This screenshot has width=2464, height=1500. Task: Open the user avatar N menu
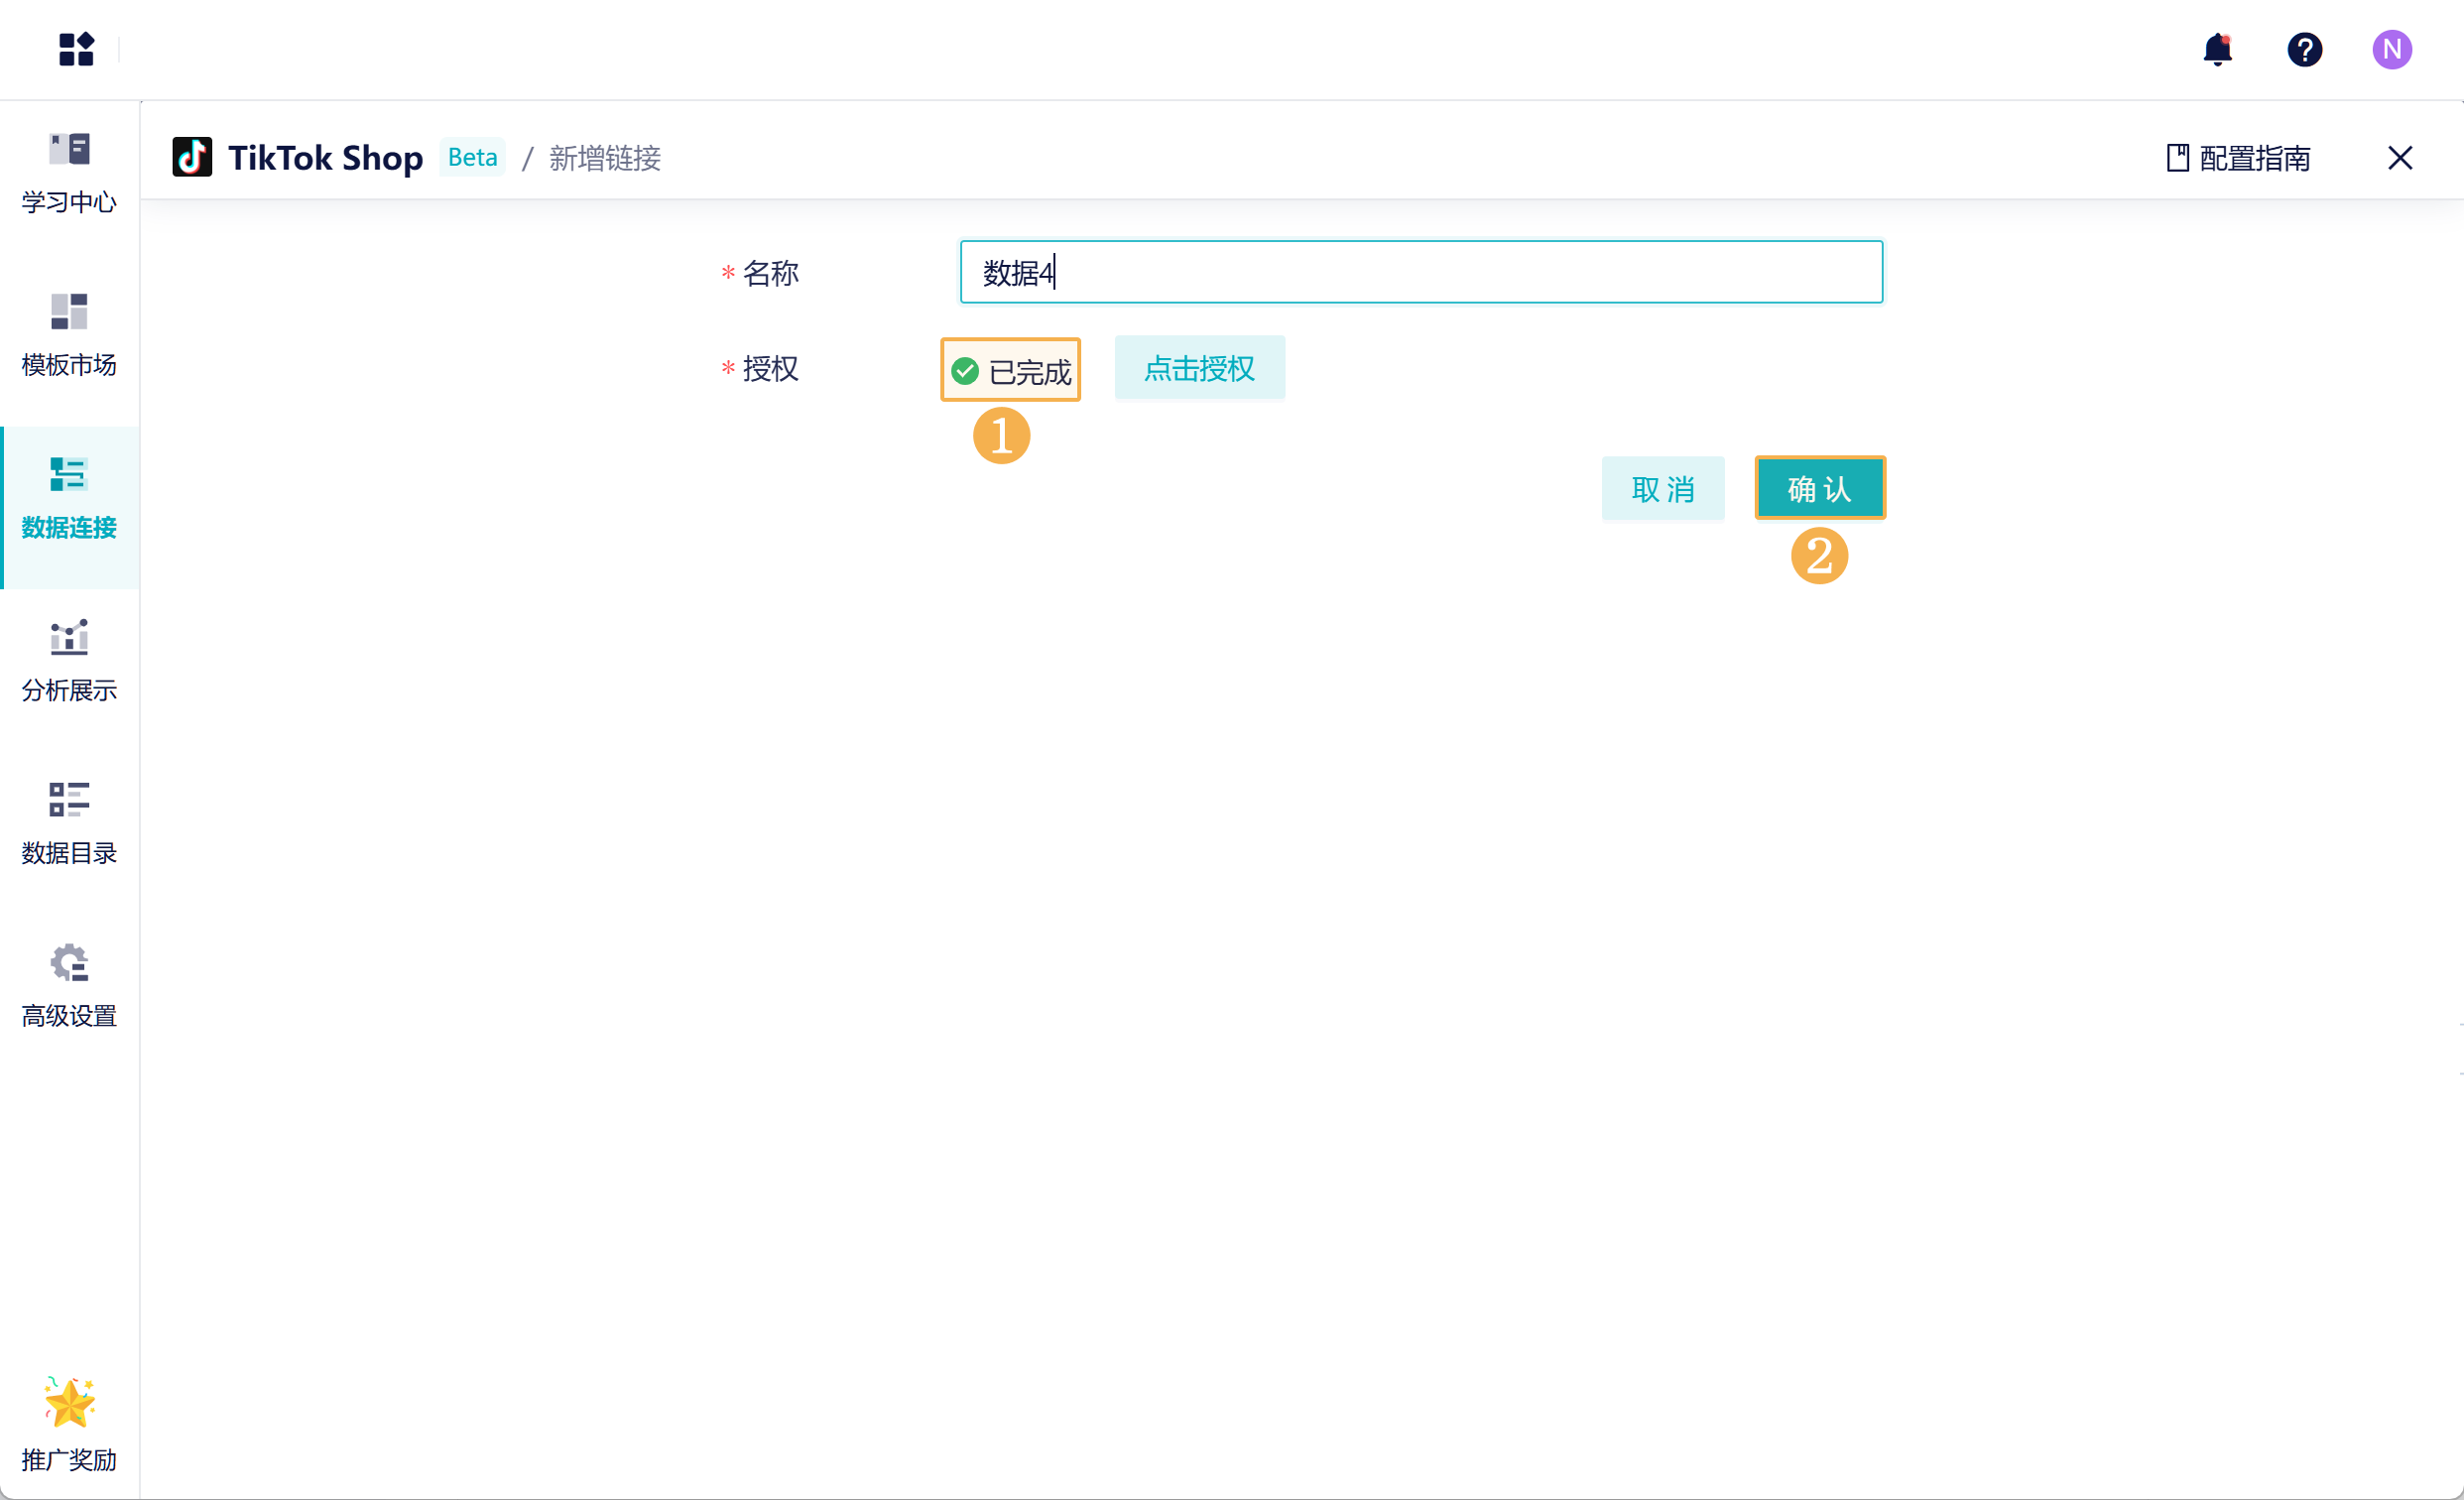pos(2391,49)
